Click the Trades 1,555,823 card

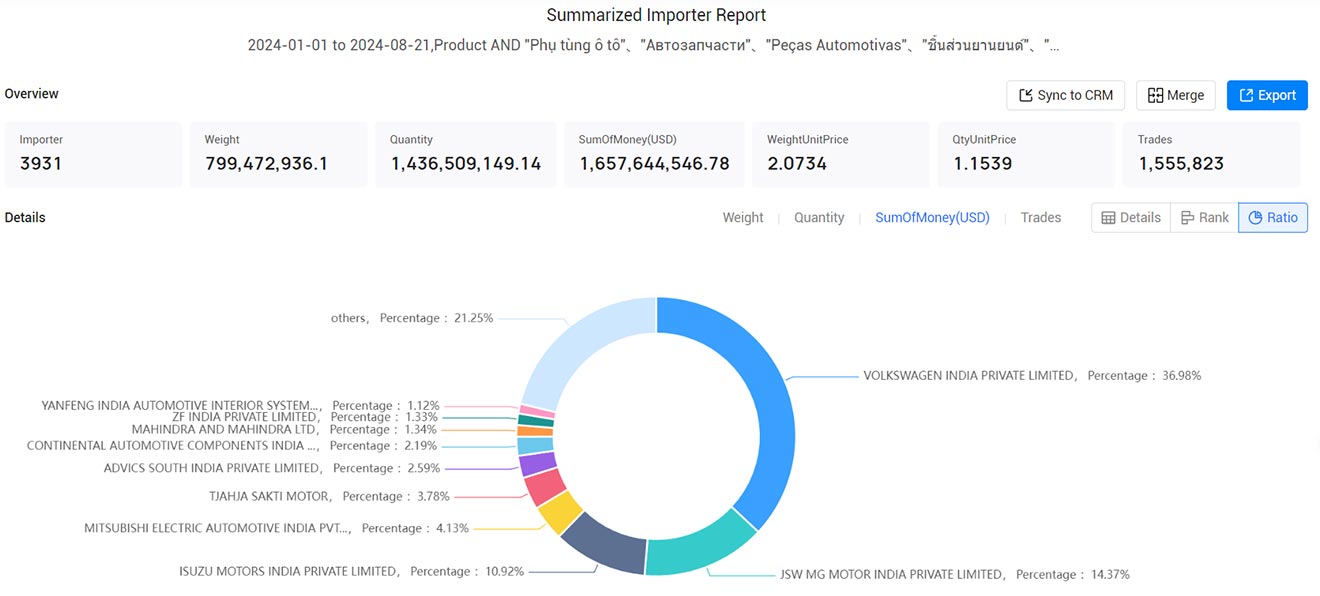(x=1211, y=155)
